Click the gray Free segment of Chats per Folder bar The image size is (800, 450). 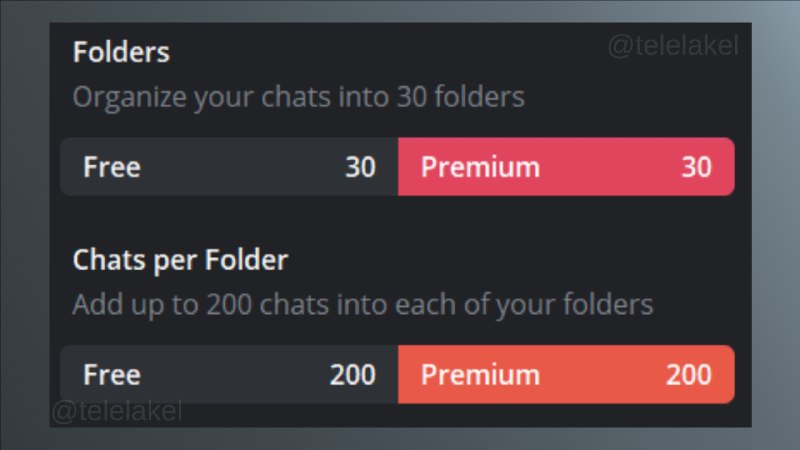coord(229,374)
